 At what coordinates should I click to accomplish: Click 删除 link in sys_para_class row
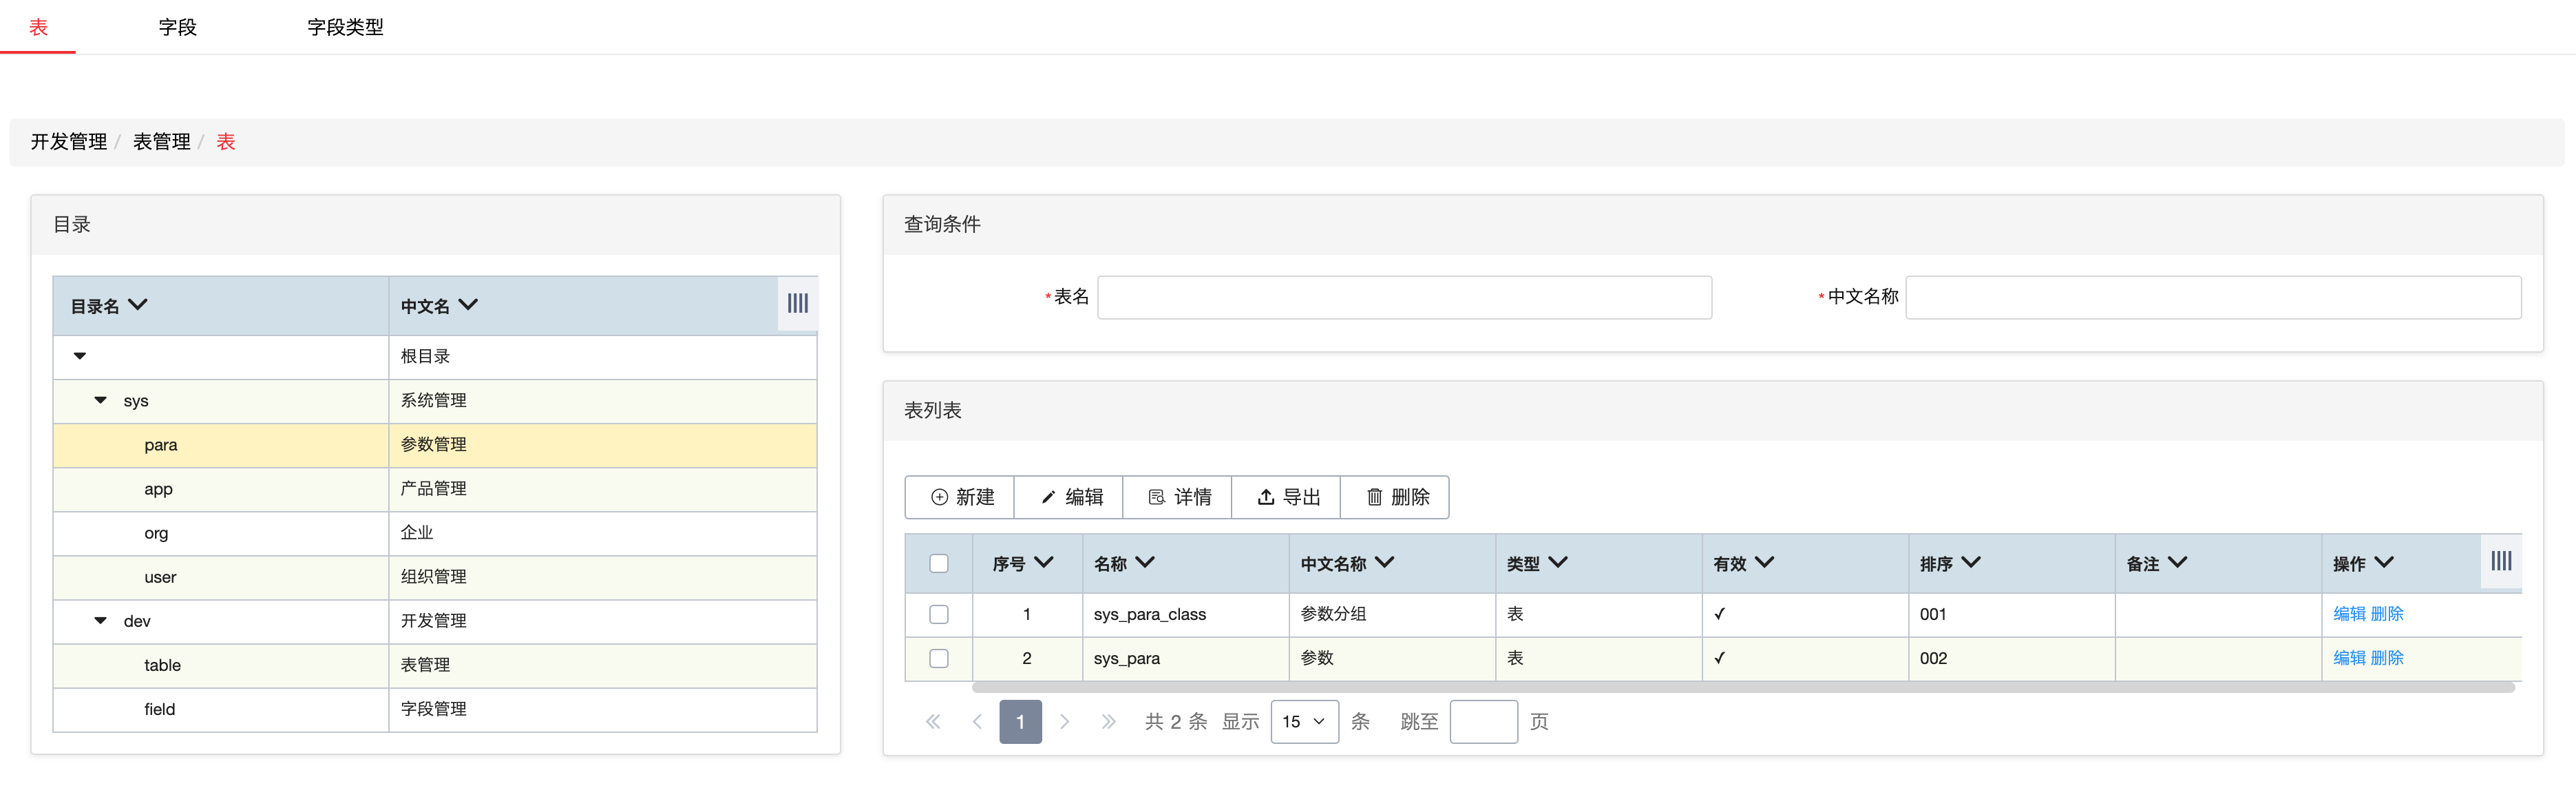pyautogui.click(x=2387, y=614)
